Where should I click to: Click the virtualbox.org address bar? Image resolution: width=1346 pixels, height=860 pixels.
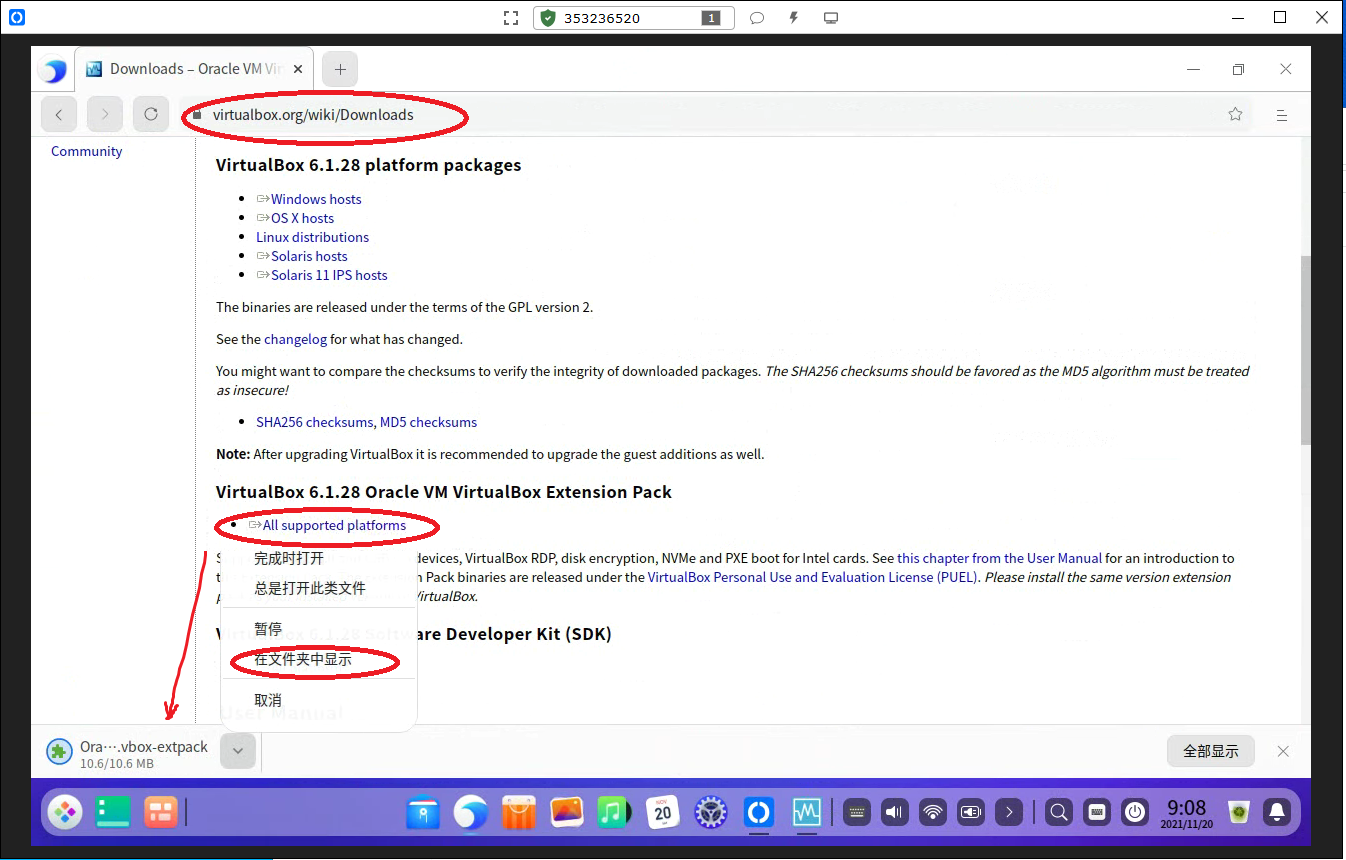pos(700,115)
